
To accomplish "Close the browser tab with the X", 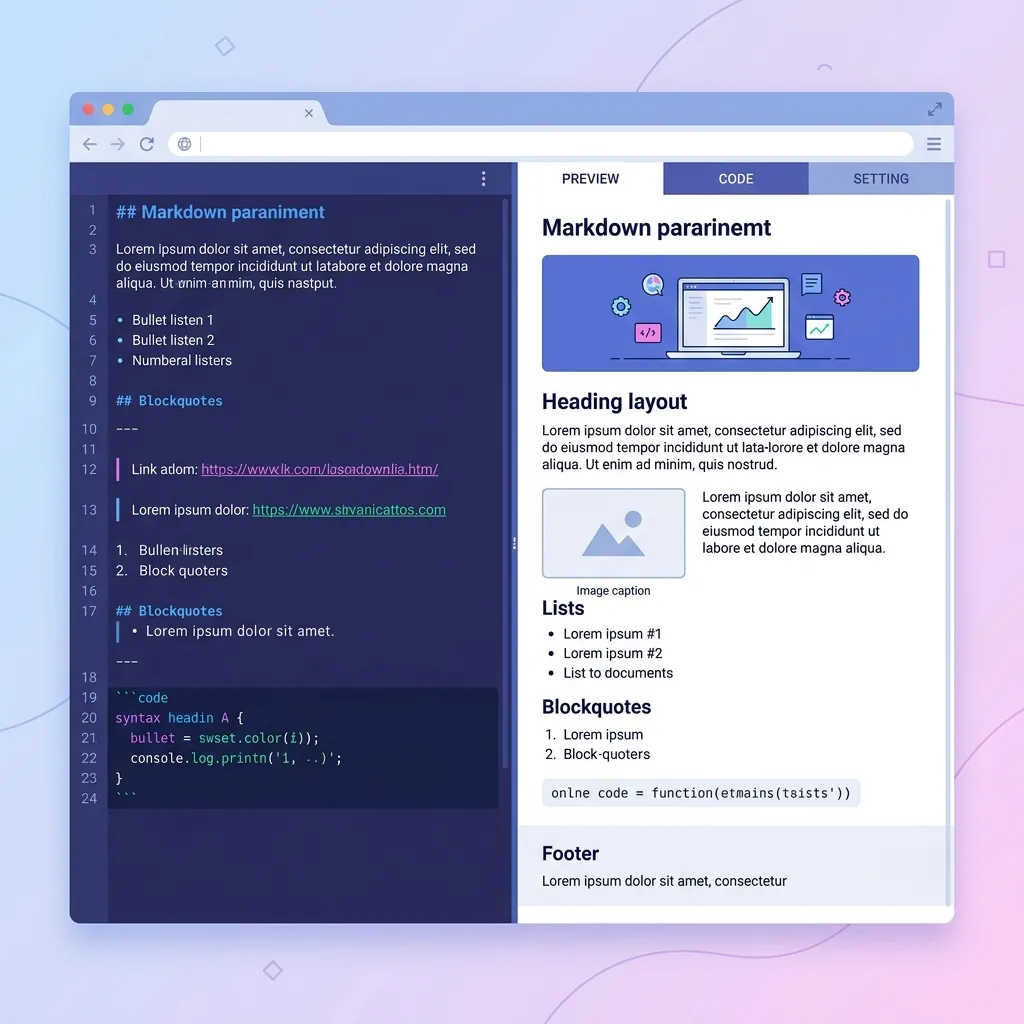I will point(309,113).
